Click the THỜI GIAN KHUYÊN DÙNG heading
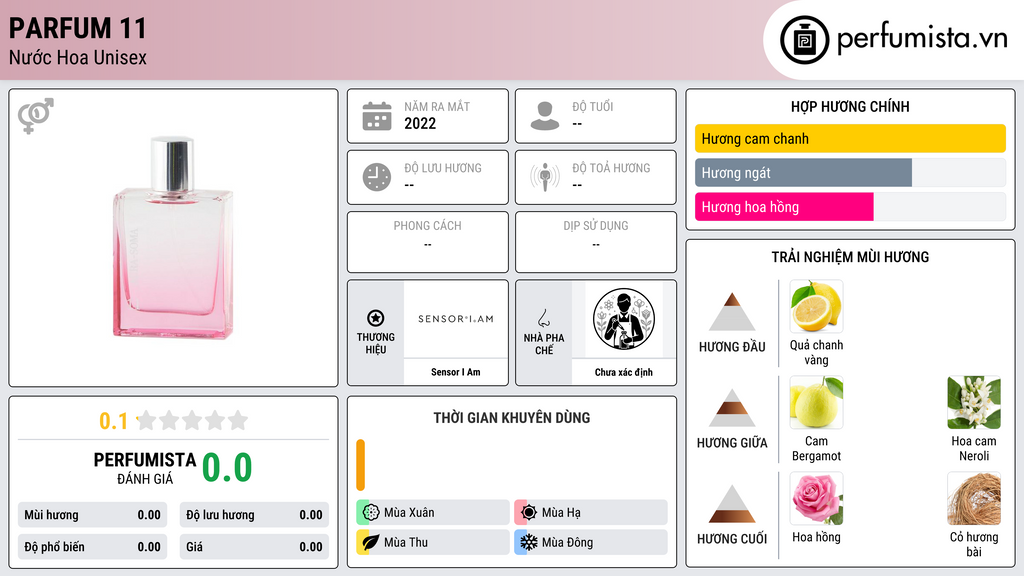 (x=512, y=417)
